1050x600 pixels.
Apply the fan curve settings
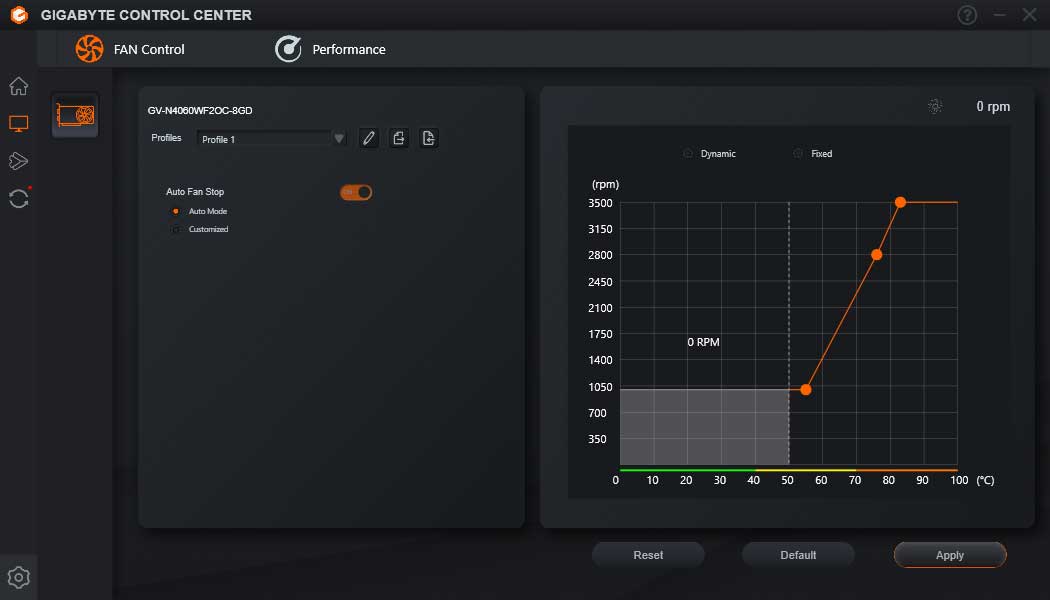(948, 554)
